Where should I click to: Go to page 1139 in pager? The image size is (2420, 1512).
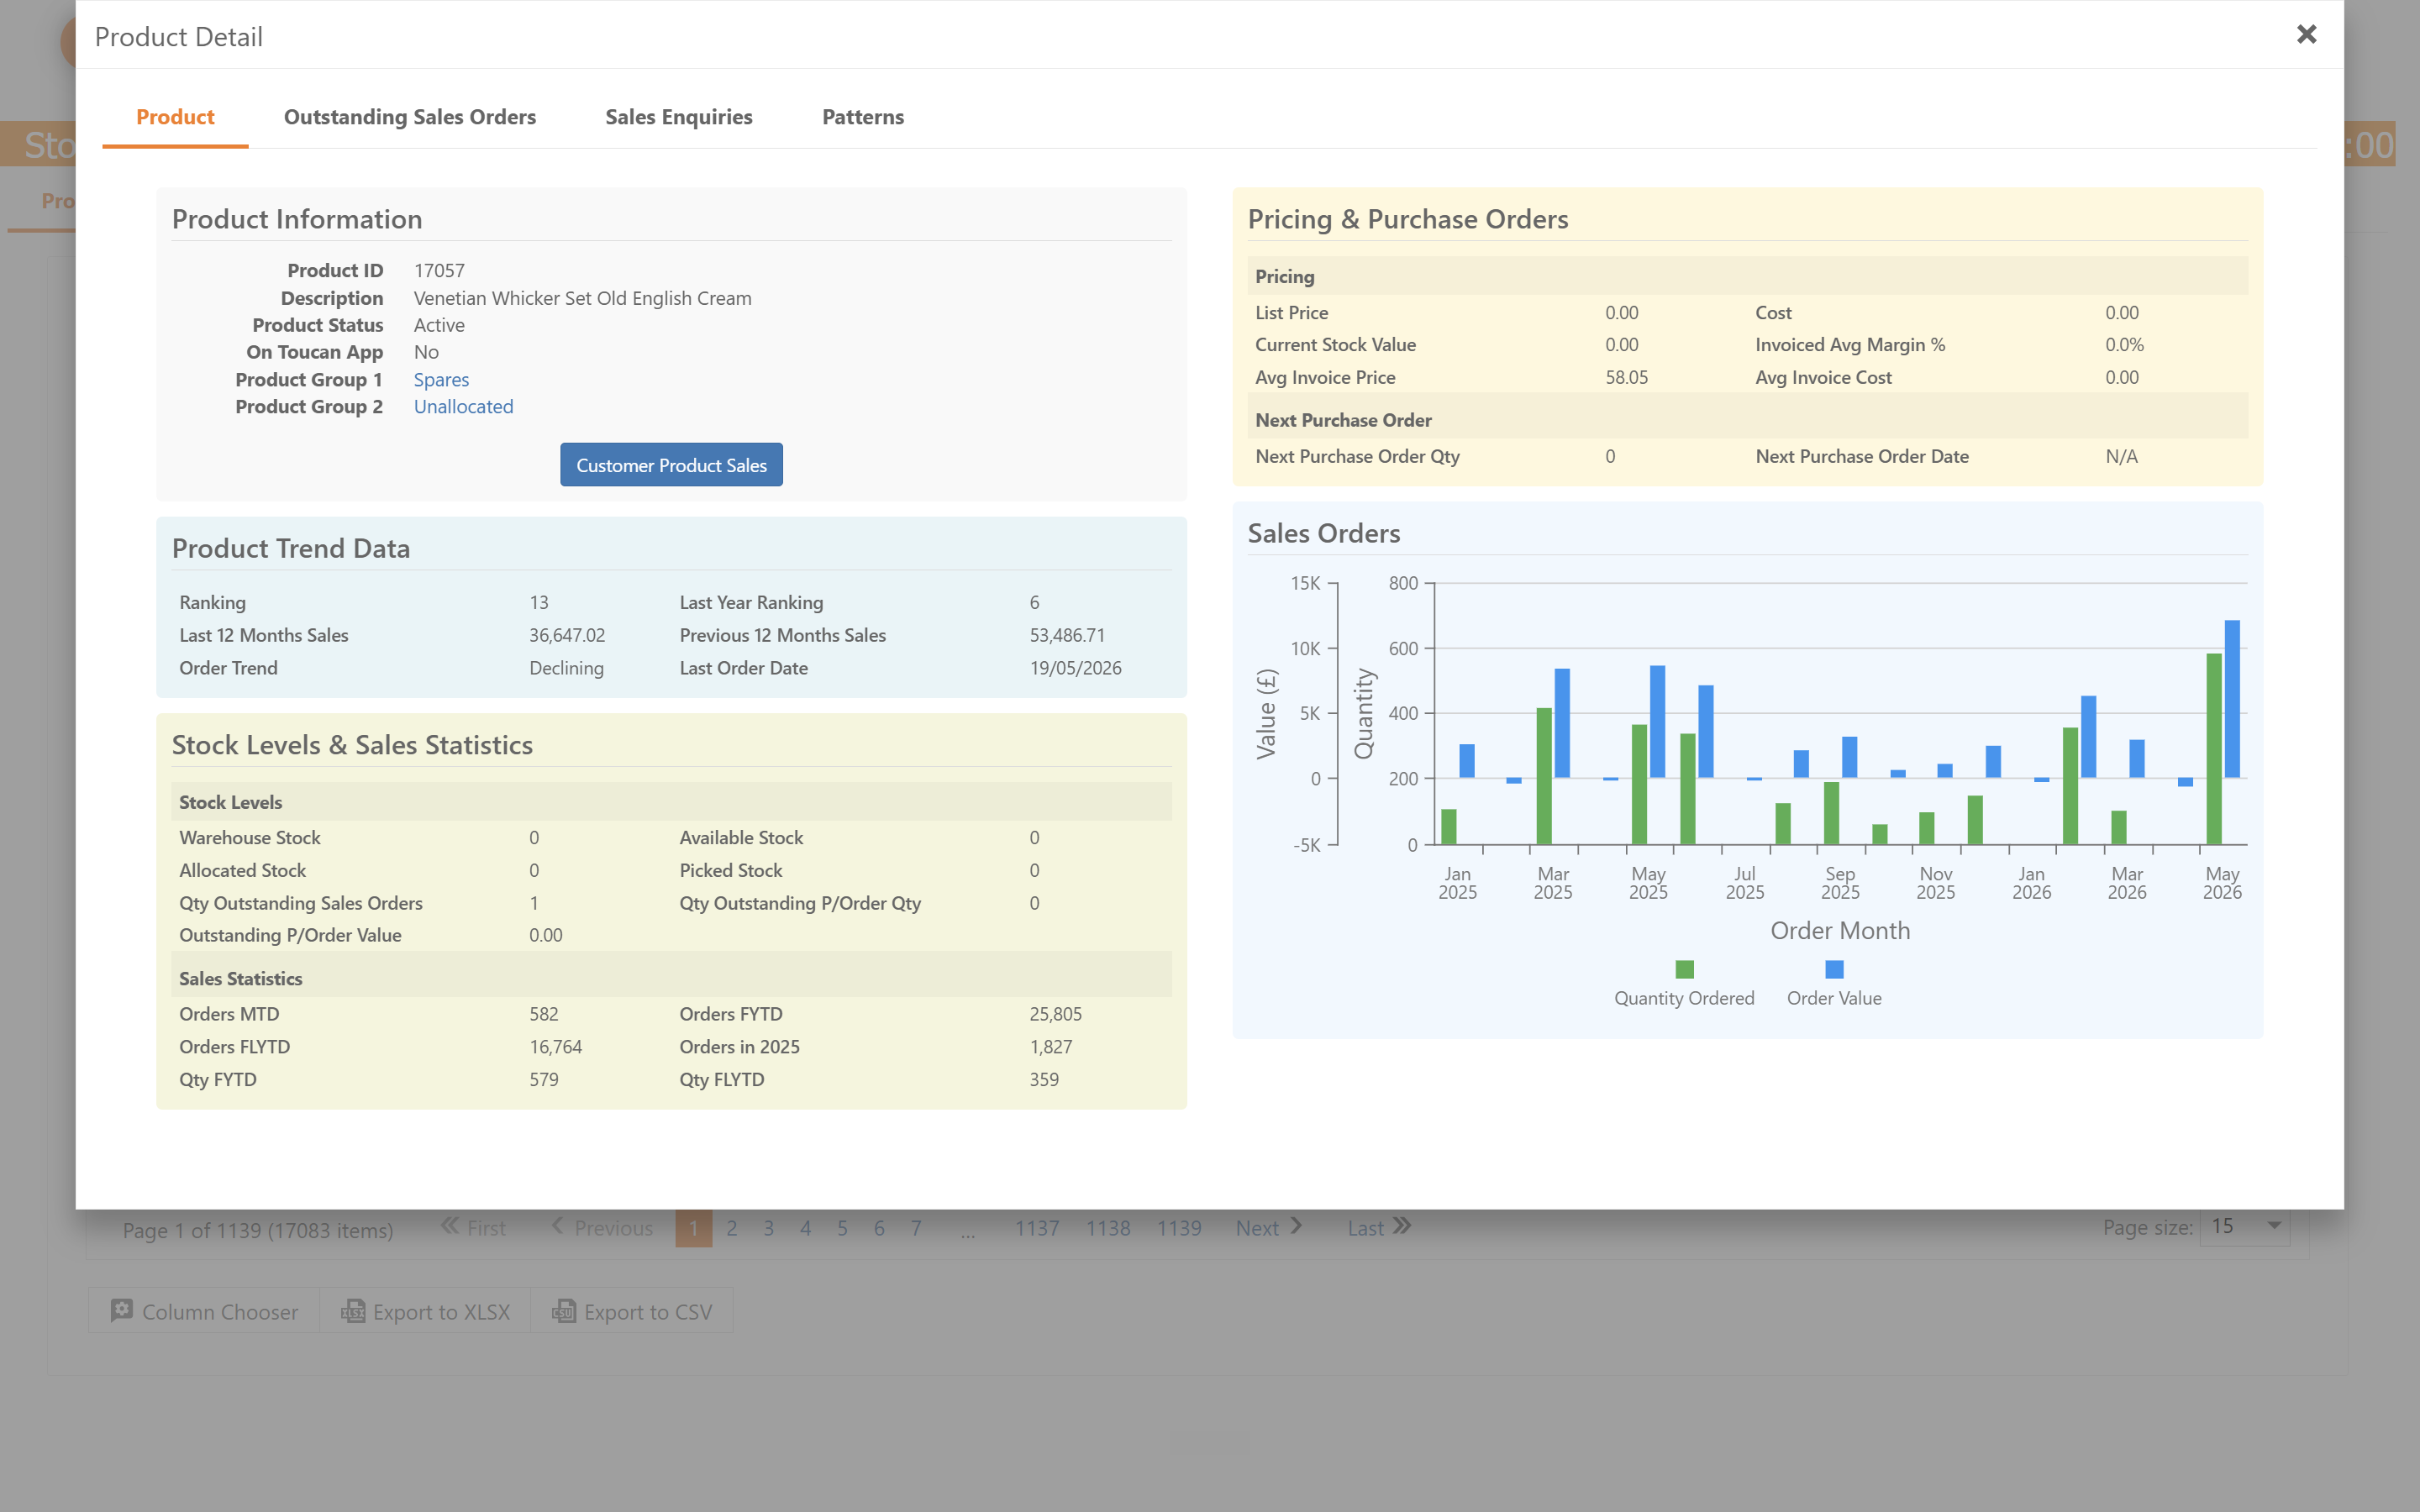1179,1228
